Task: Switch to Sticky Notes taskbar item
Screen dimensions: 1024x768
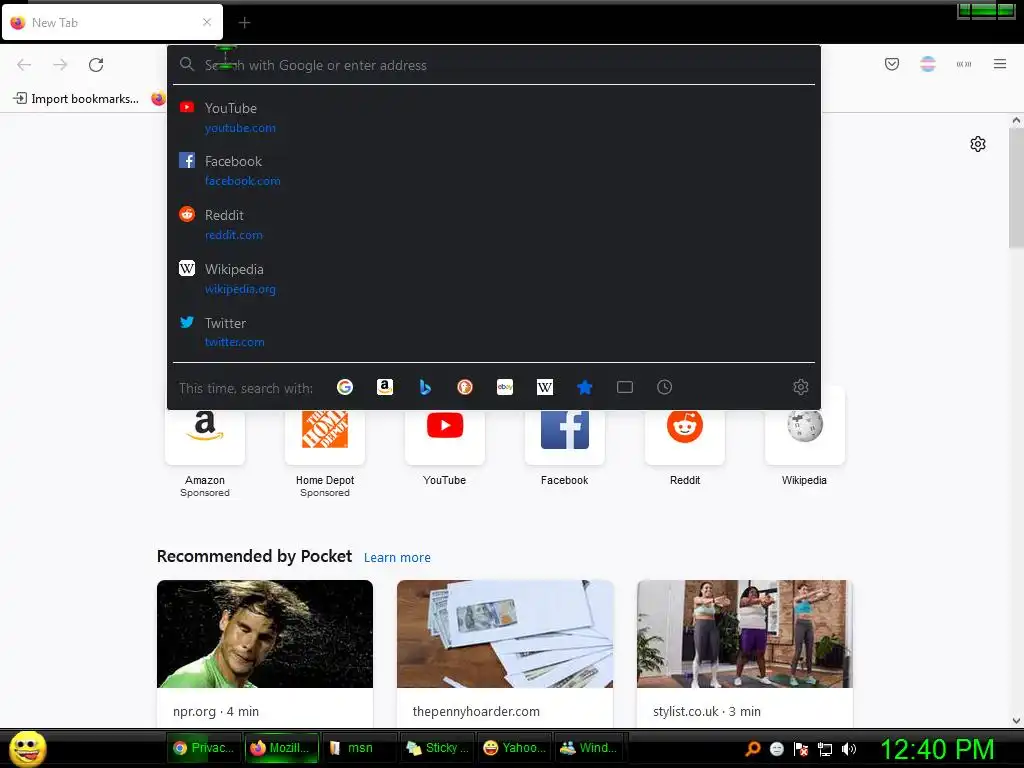Action: coord(438,748)
